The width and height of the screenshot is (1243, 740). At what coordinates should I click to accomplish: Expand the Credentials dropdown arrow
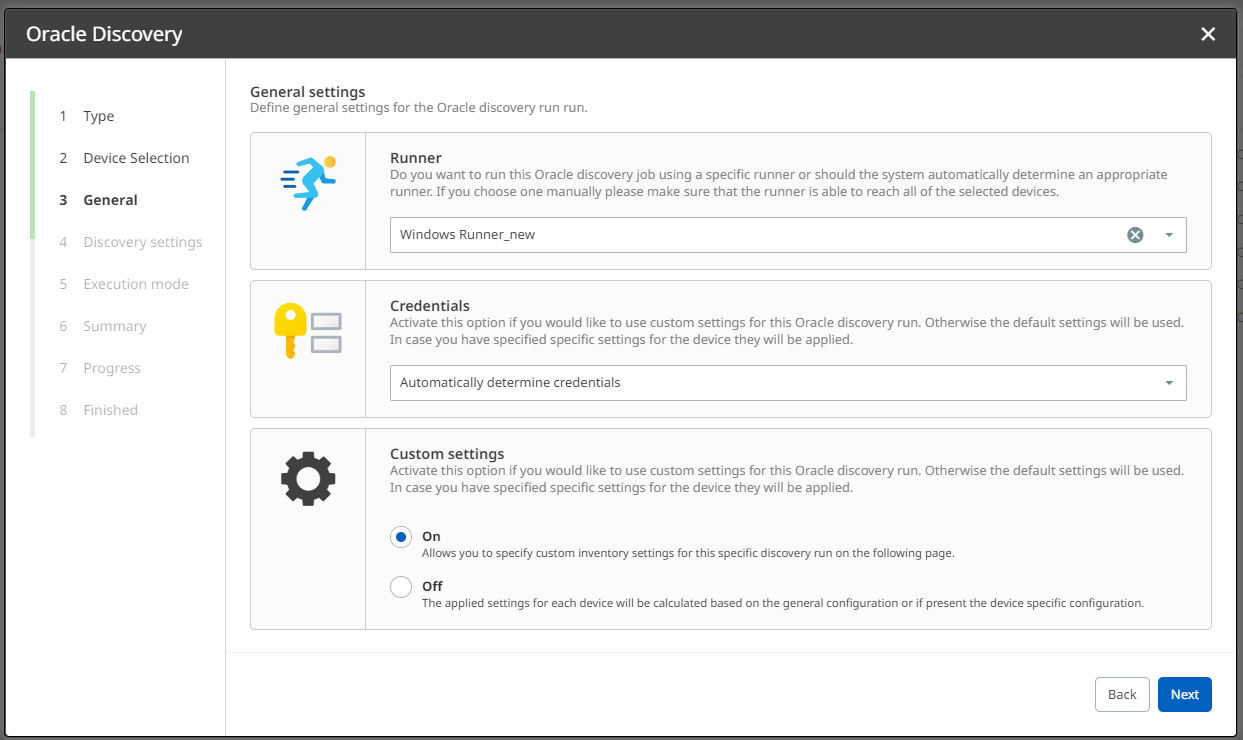click(1169, 383)
